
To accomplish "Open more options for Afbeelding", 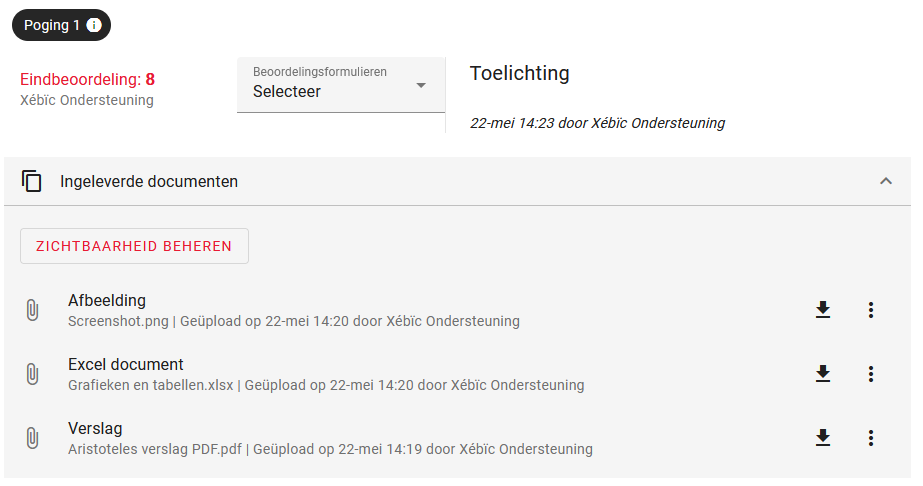I will coord(871,310).
